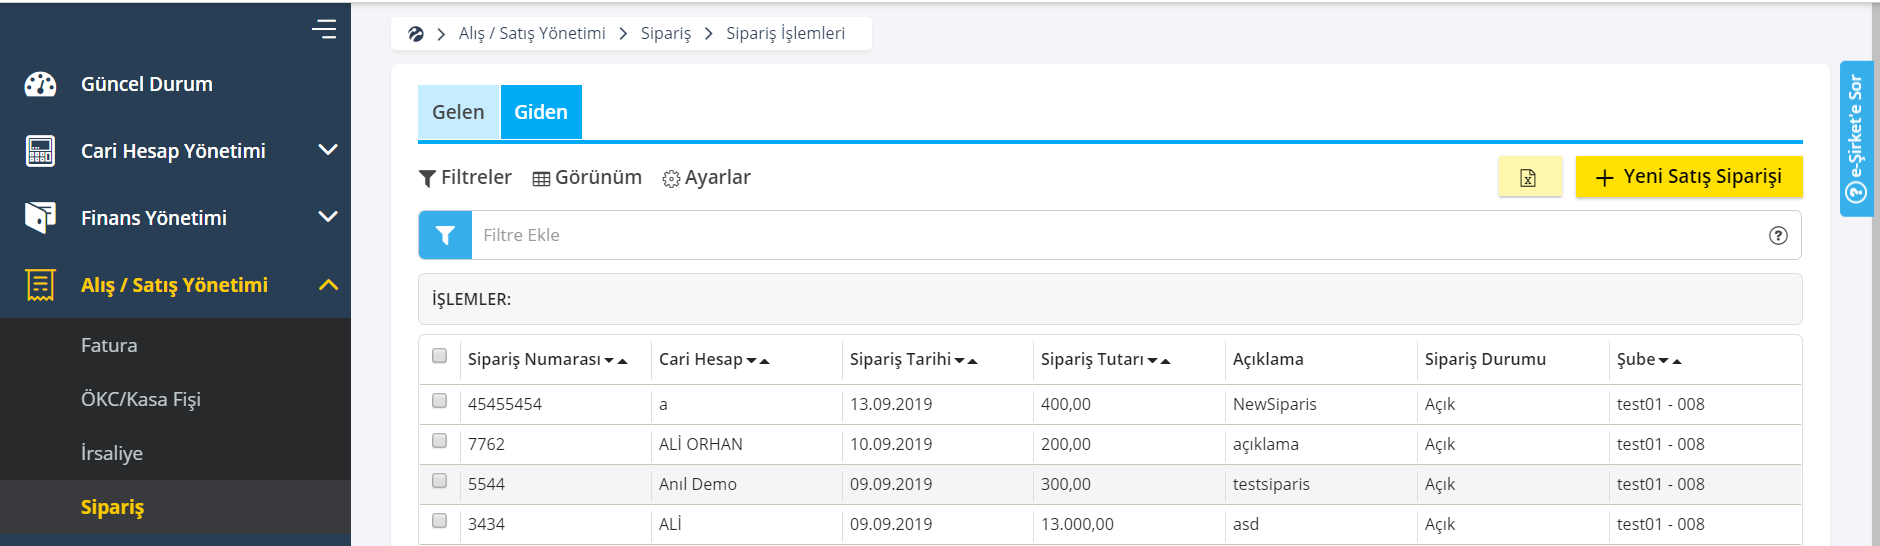The width and height of the screenshot is (1880, 546).
Task: Open Görünüm view settings
Action: (x=587, y=177)
